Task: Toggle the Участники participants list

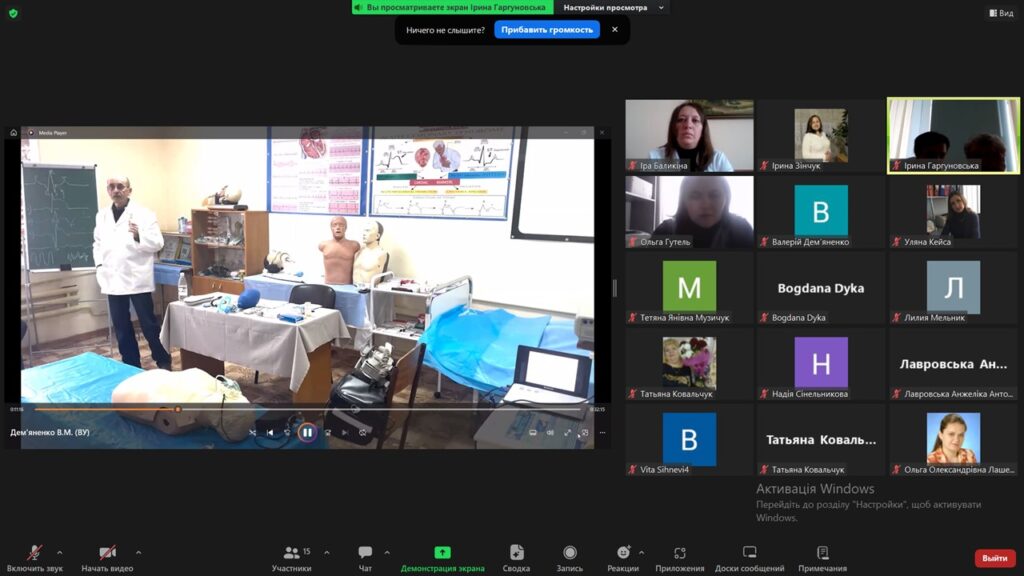Action: (291, 555)
